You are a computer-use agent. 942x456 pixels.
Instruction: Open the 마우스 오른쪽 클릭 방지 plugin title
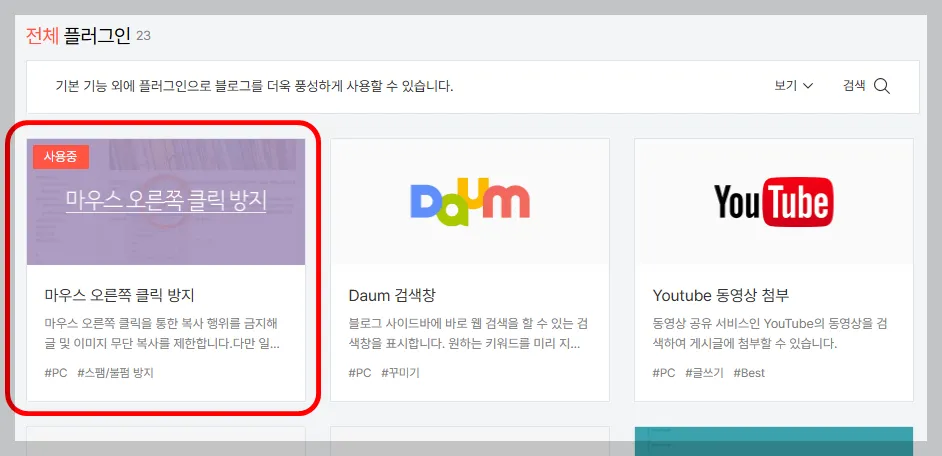tap(120, 296)
